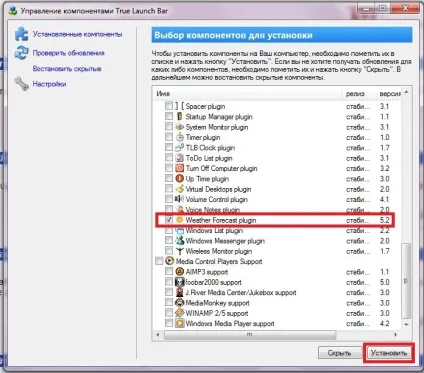The width and height of the screenshot is (424, 373).
Task: Open Настройки link
Action: pyautogui.click(x=49, y=84)
